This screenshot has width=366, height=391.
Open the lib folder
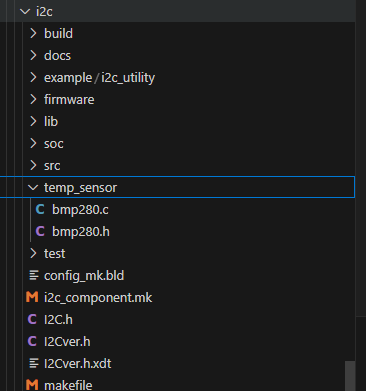point(51,121)
